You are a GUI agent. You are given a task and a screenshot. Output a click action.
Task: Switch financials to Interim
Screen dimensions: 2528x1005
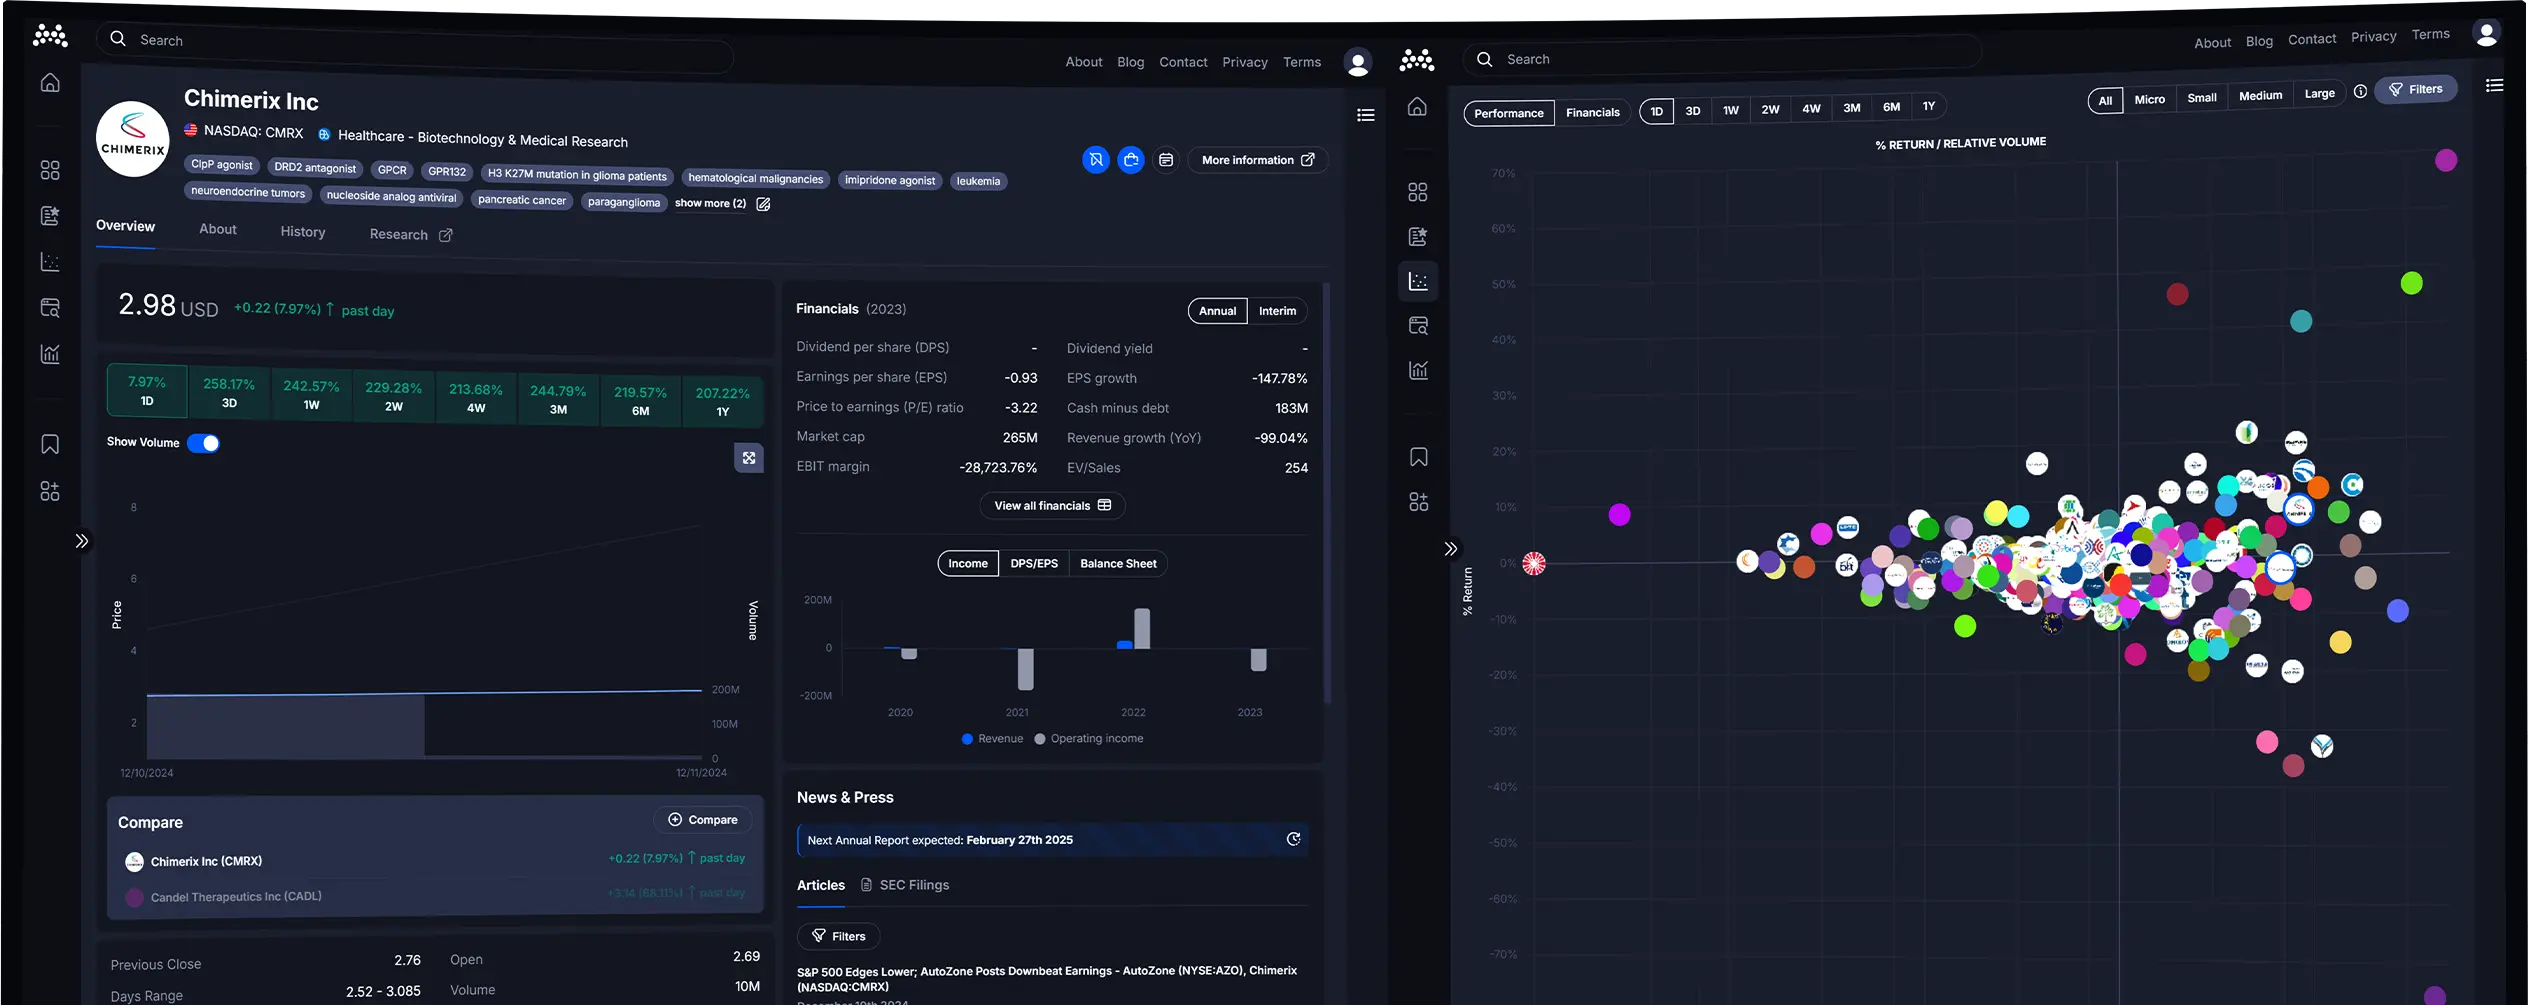pyautogui.click(x=1277, y=311)
